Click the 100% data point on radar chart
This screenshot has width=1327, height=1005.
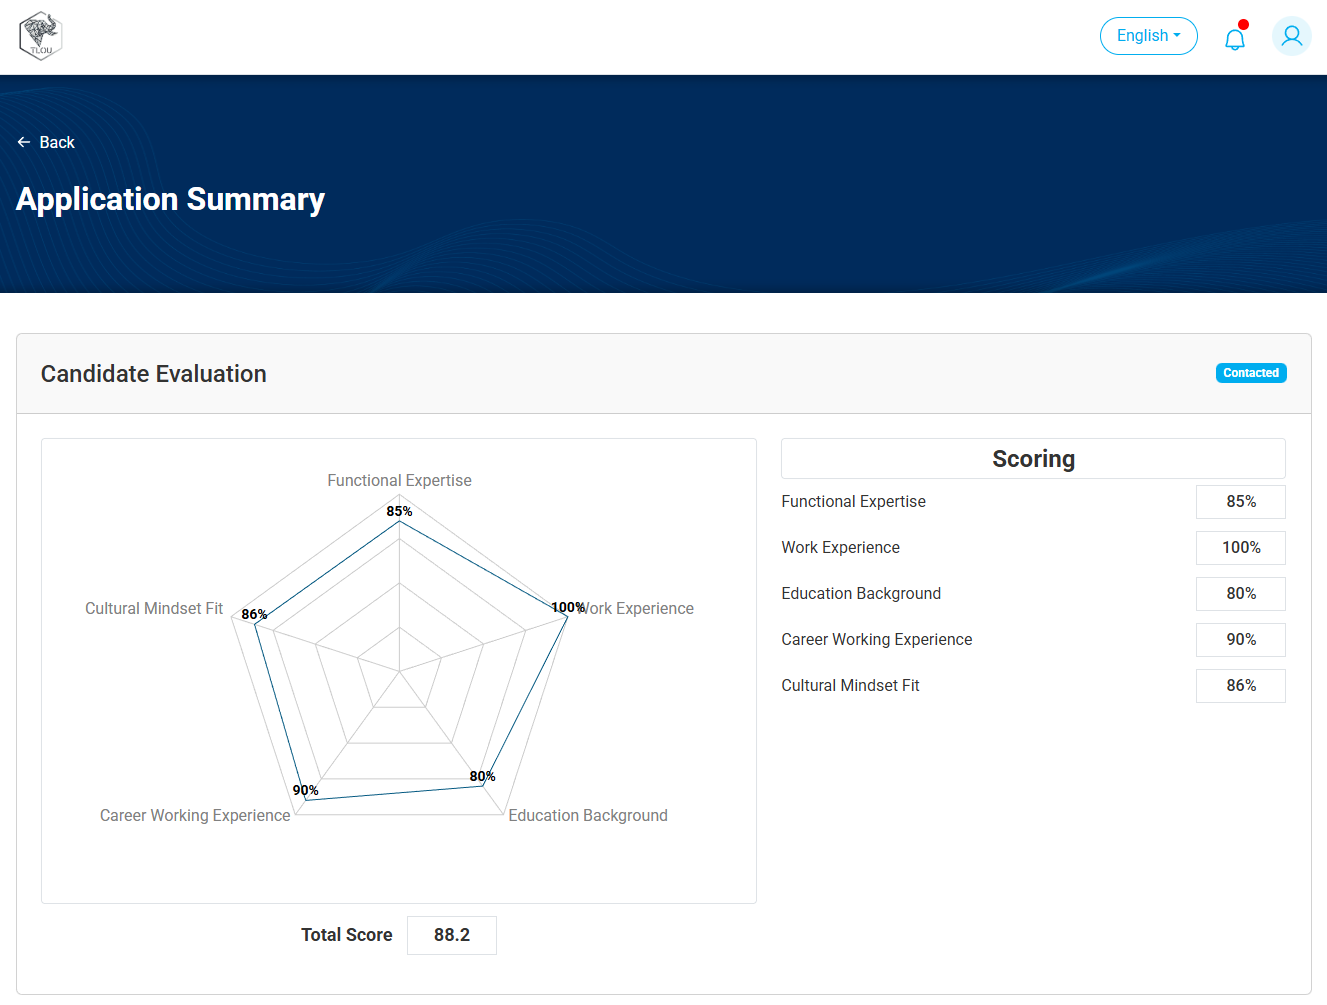click(567, 617)
